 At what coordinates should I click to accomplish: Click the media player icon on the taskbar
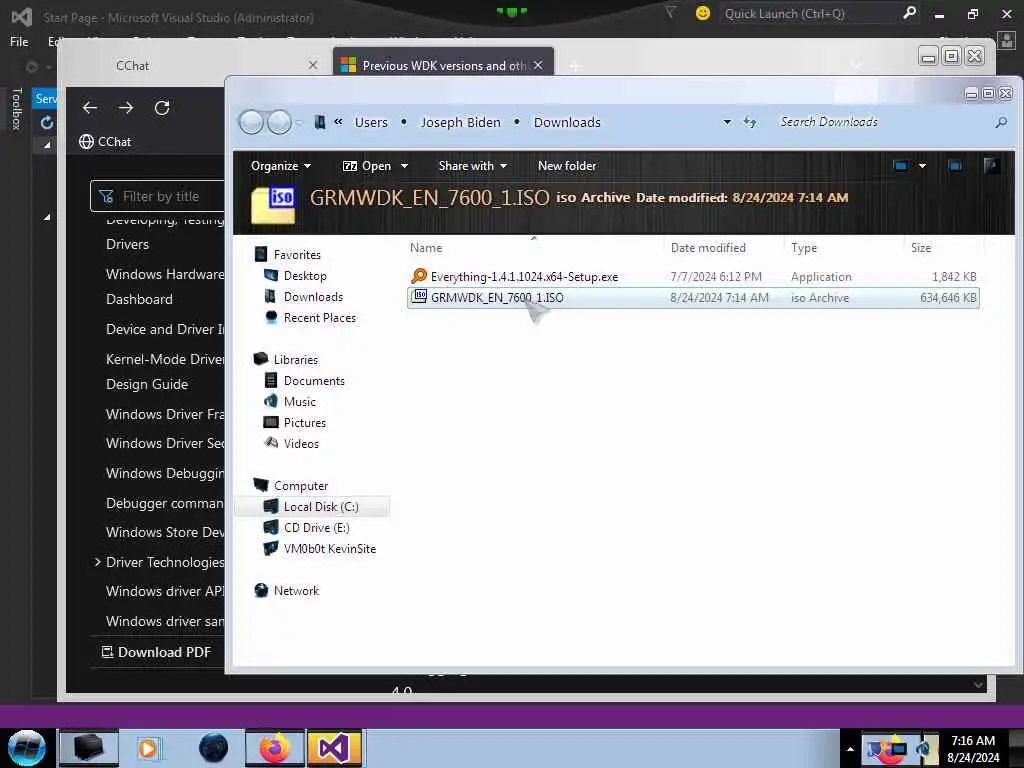pos(148,748)
